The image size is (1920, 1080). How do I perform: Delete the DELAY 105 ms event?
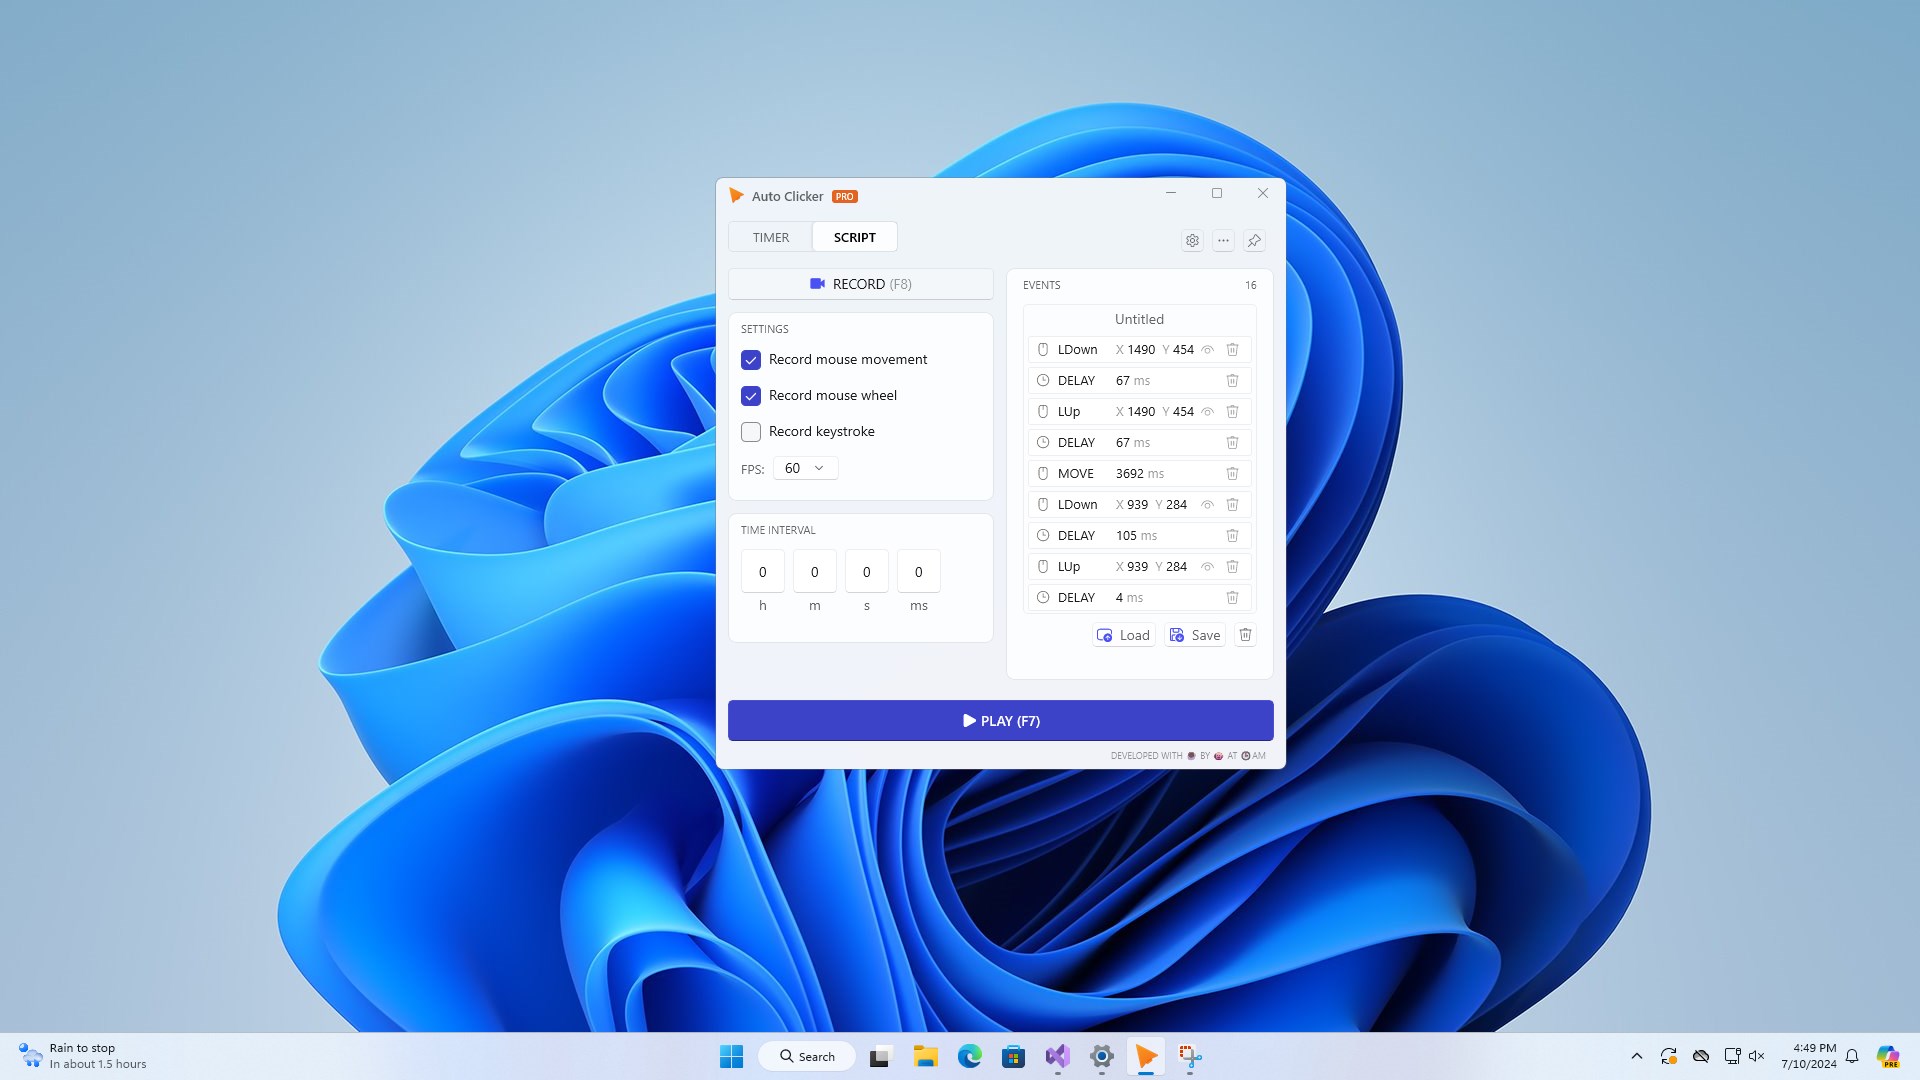click(1232, 535)
